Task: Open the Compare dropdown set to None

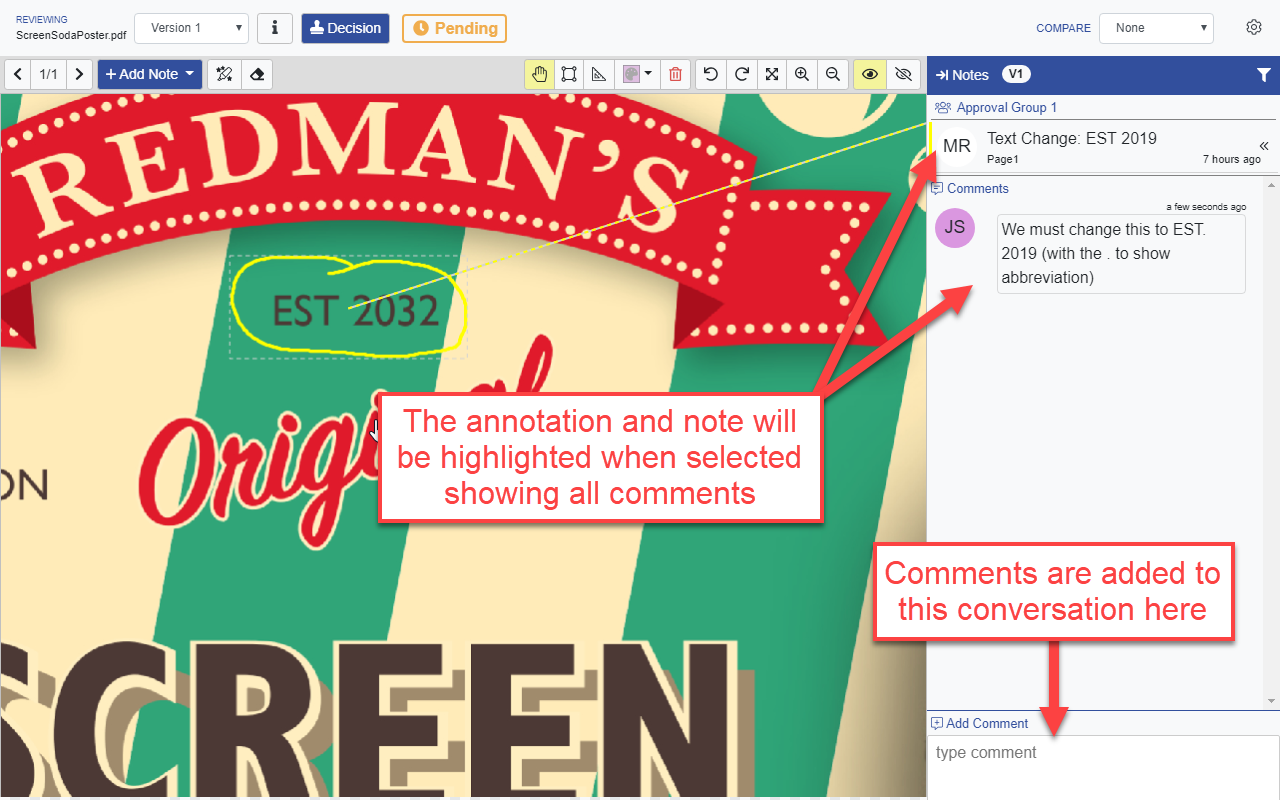Action: (1155, 28)
